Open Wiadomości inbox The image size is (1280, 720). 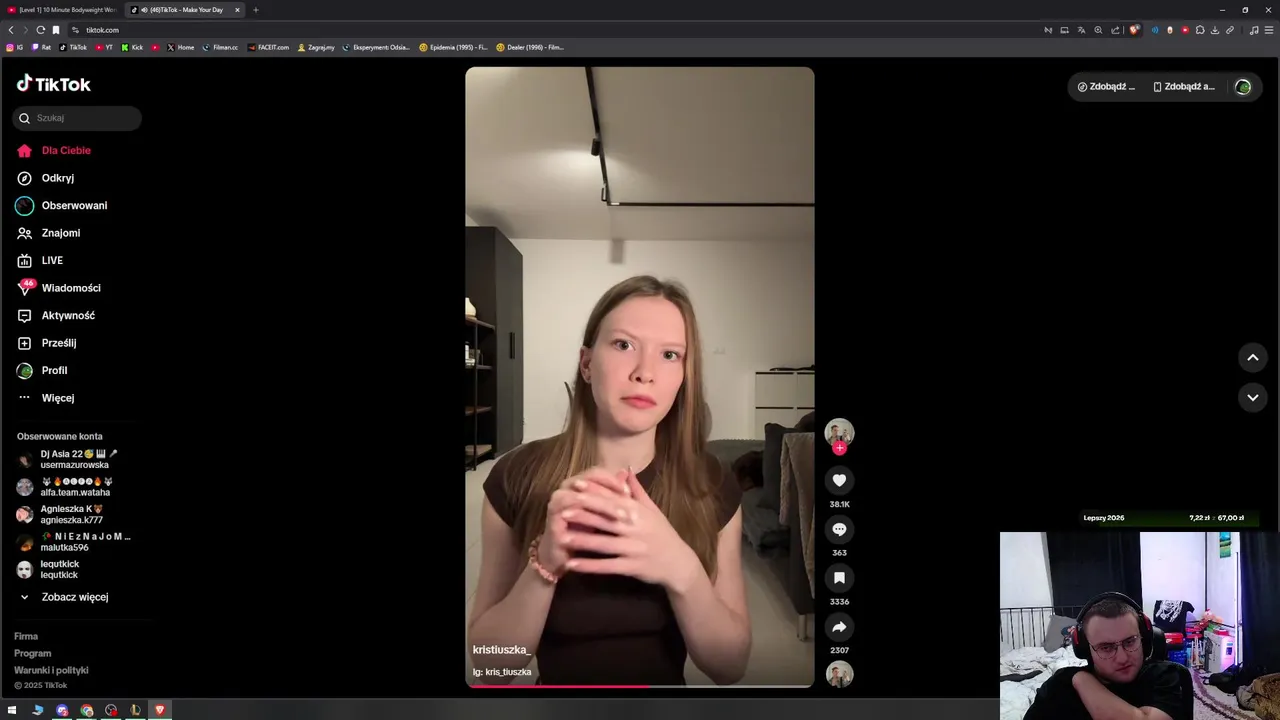[x=59, y=288]
